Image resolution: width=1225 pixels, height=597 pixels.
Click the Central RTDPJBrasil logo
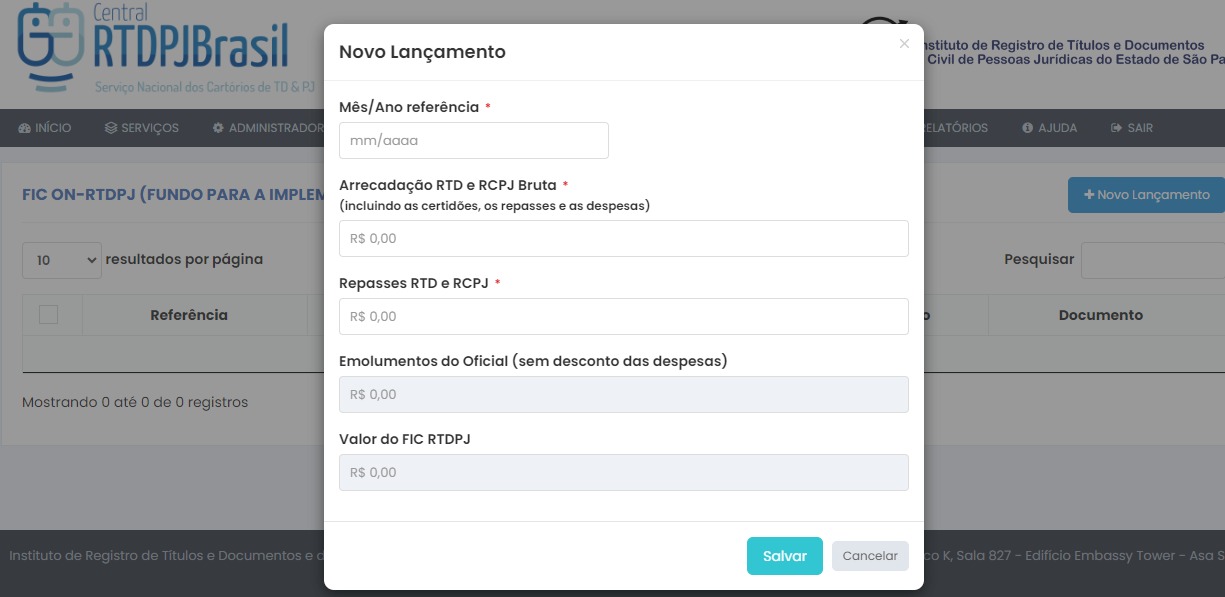(x=153, y=48)
